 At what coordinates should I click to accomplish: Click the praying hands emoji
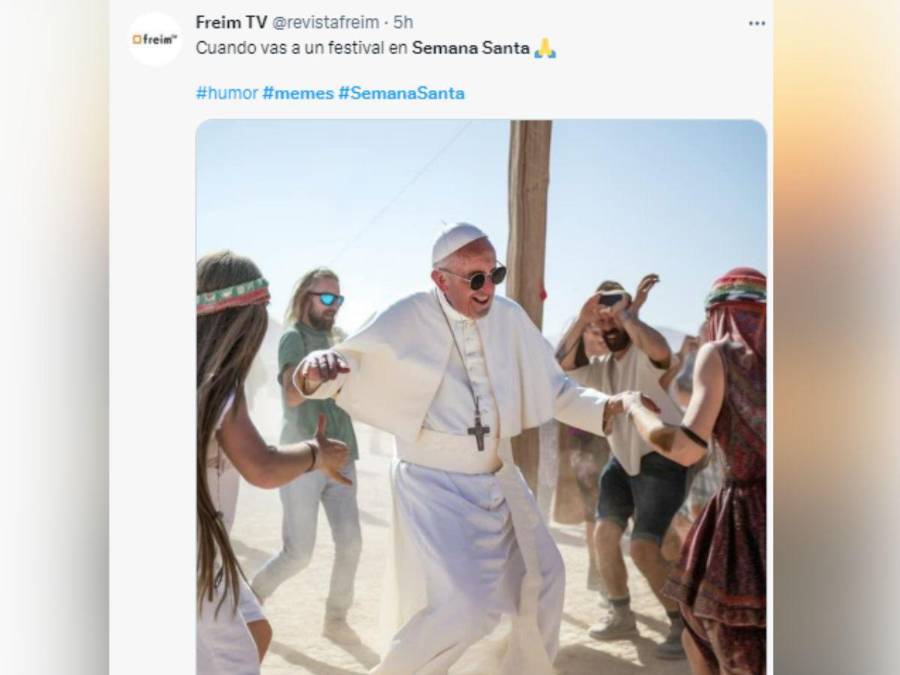pyautogui.click(x=545, y=48)
